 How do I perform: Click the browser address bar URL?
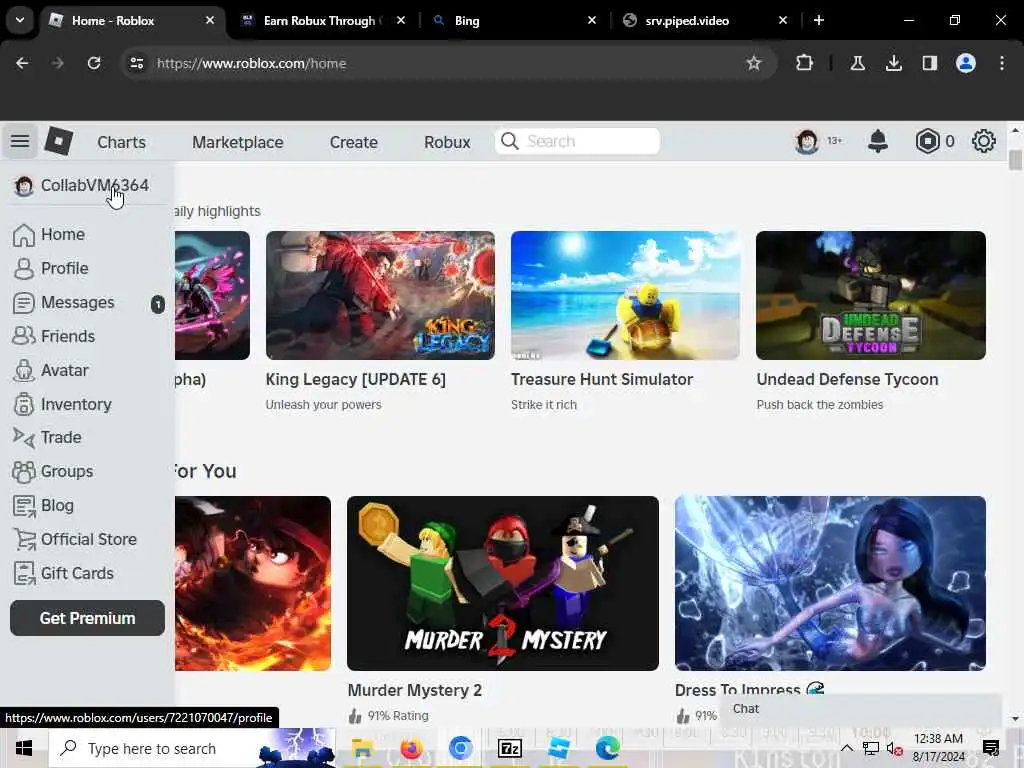[251, 63]
